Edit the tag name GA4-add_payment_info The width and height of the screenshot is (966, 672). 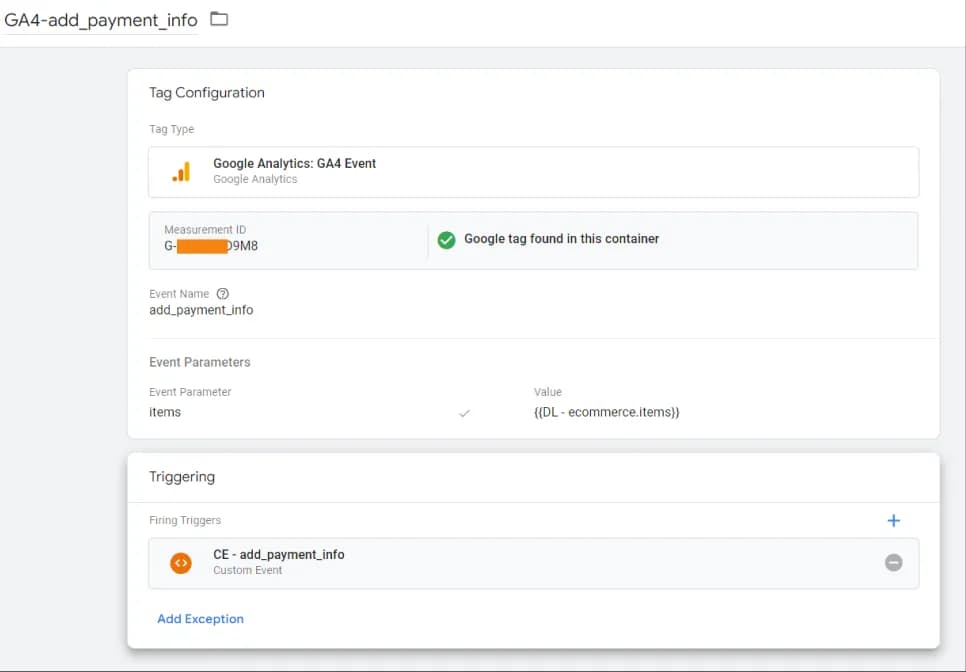(x=100, y=20)
